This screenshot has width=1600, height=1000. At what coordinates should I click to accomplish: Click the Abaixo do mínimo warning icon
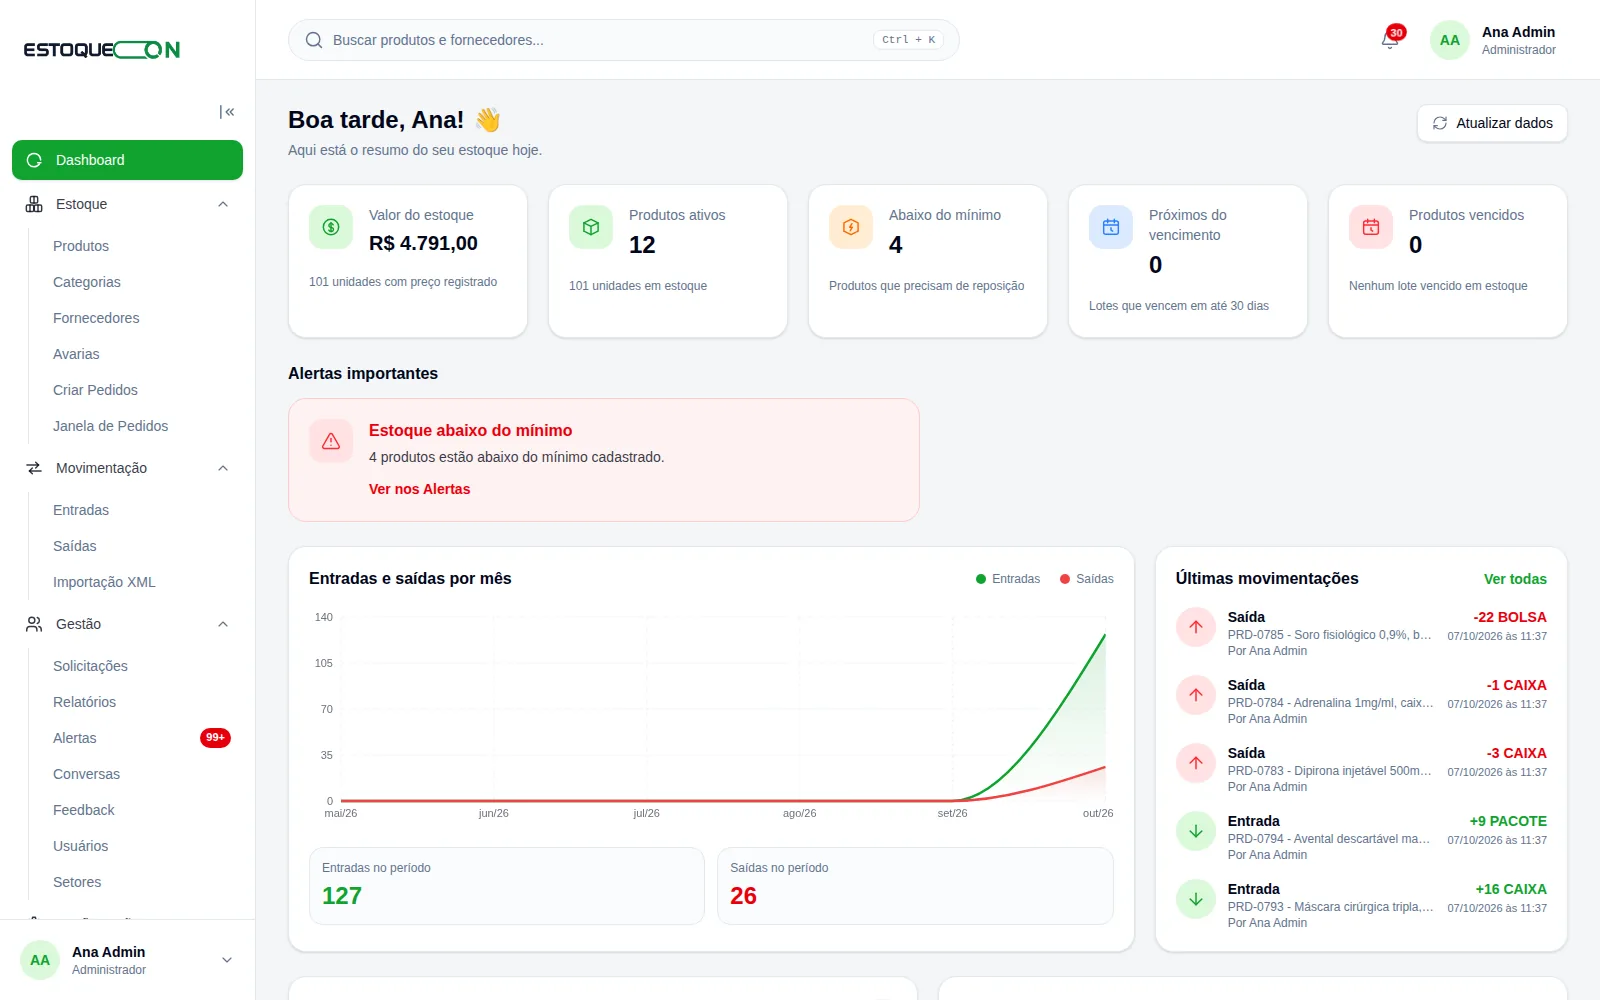851,227
